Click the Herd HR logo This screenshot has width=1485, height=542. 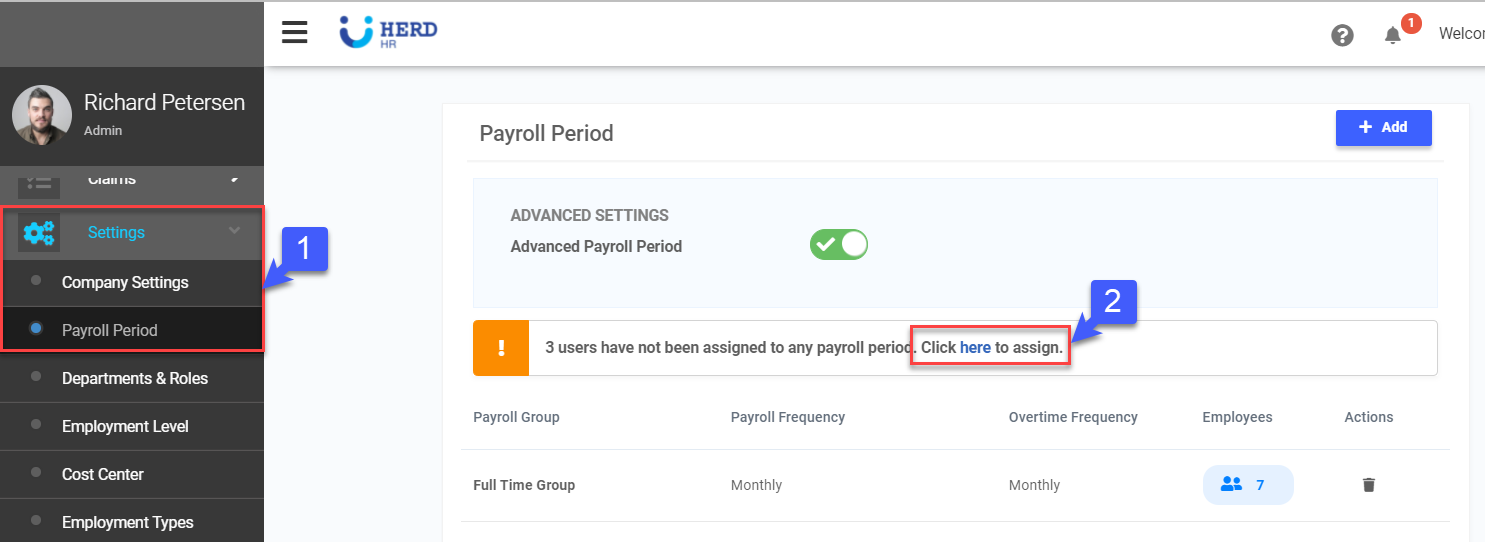(x=388, y=32)
